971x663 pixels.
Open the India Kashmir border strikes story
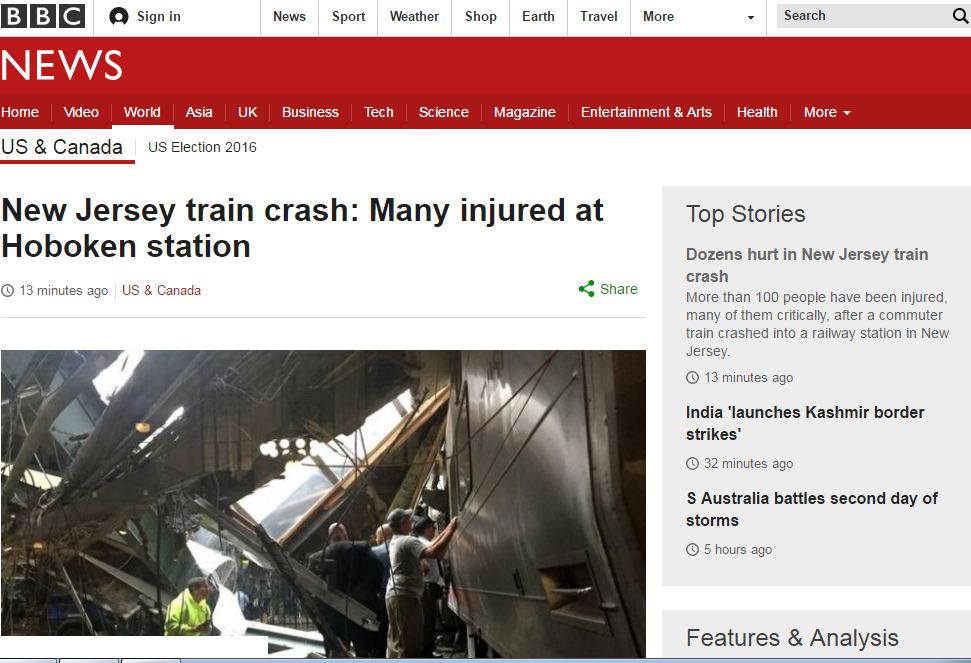tap(805, 423)
